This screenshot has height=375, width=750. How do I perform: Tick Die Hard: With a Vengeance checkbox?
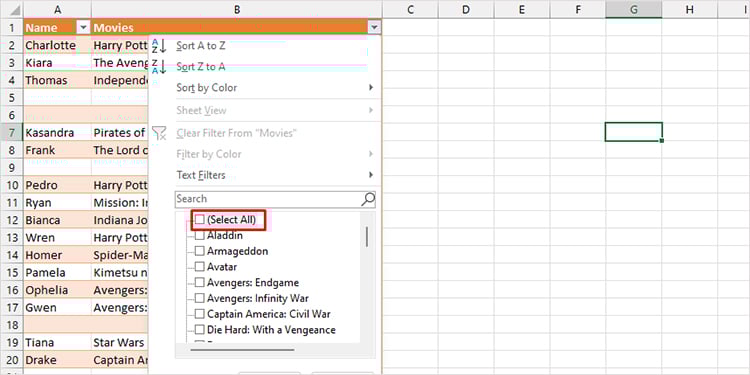200,330
